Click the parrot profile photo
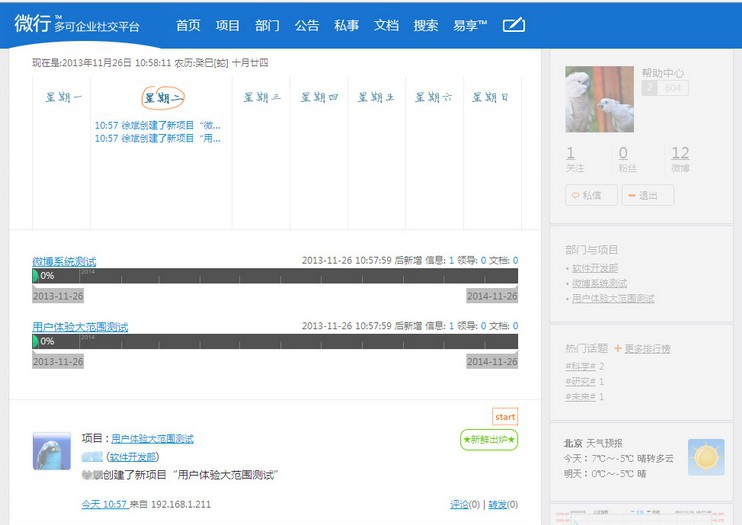This screenshot has width=742, height=525. click(599, 99)
